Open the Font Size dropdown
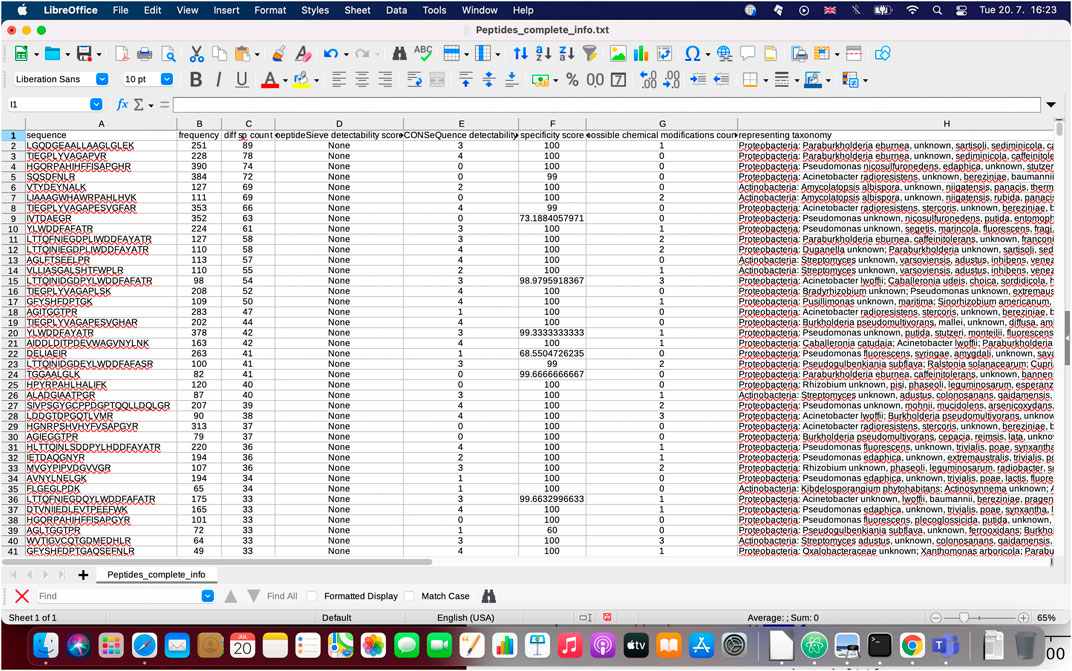This screenshot has width=1072, height=671. coord(166,79)
